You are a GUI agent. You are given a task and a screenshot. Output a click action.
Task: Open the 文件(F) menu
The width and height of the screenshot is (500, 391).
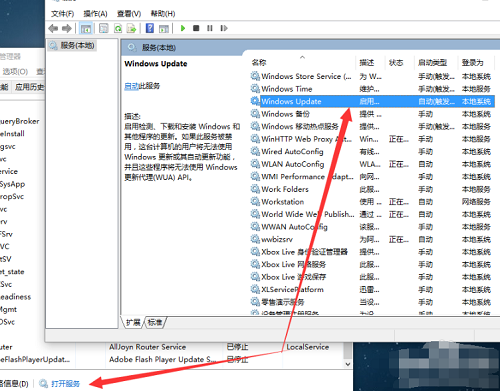[62, 14]
